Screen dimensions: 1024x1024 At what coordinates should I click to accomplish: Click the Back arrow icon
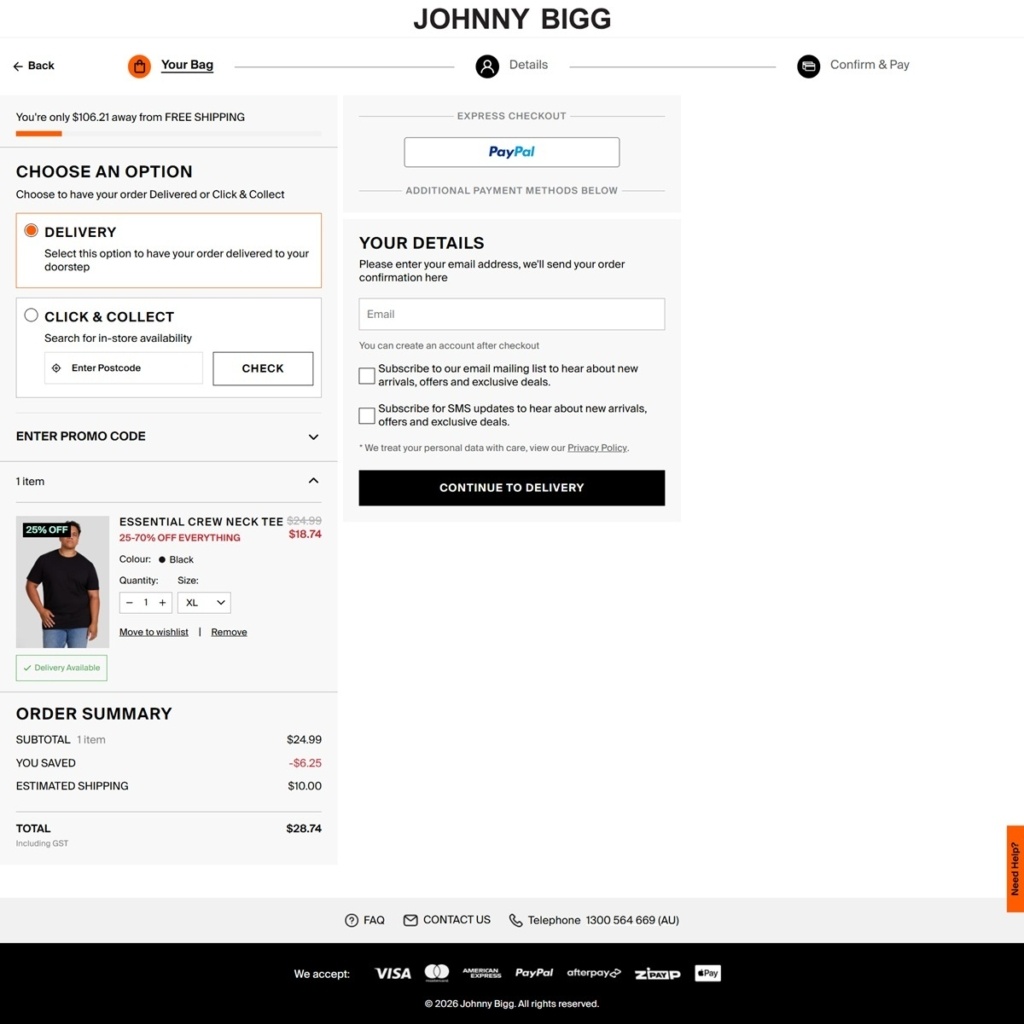coord(18,66)
